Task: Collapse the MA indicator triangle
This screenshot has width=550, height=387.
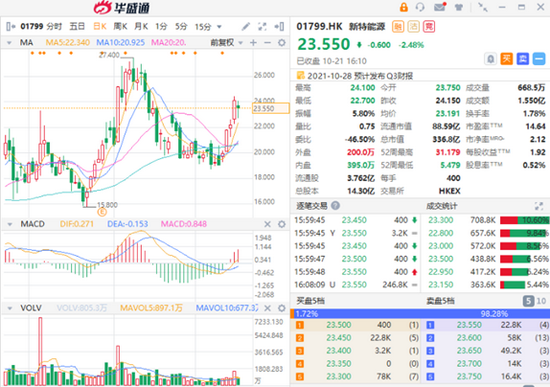Action: point(9,43)
